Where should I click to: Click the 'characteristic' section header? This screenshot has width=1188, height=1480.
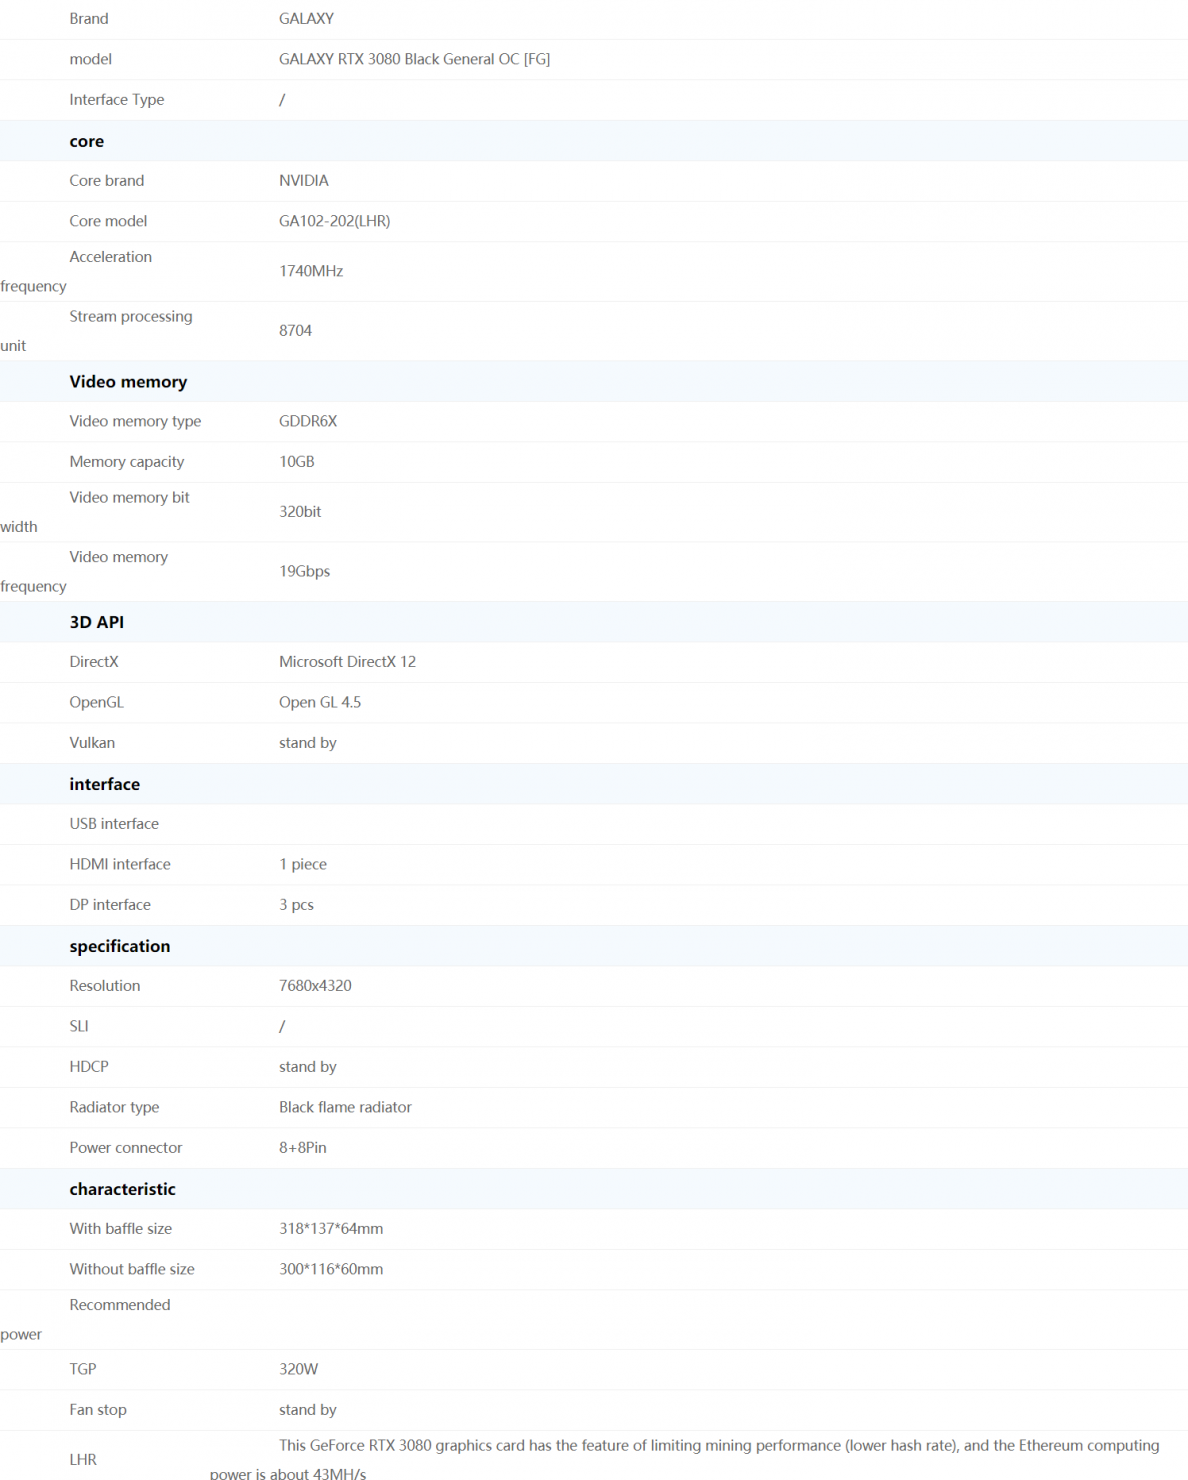122,1189
